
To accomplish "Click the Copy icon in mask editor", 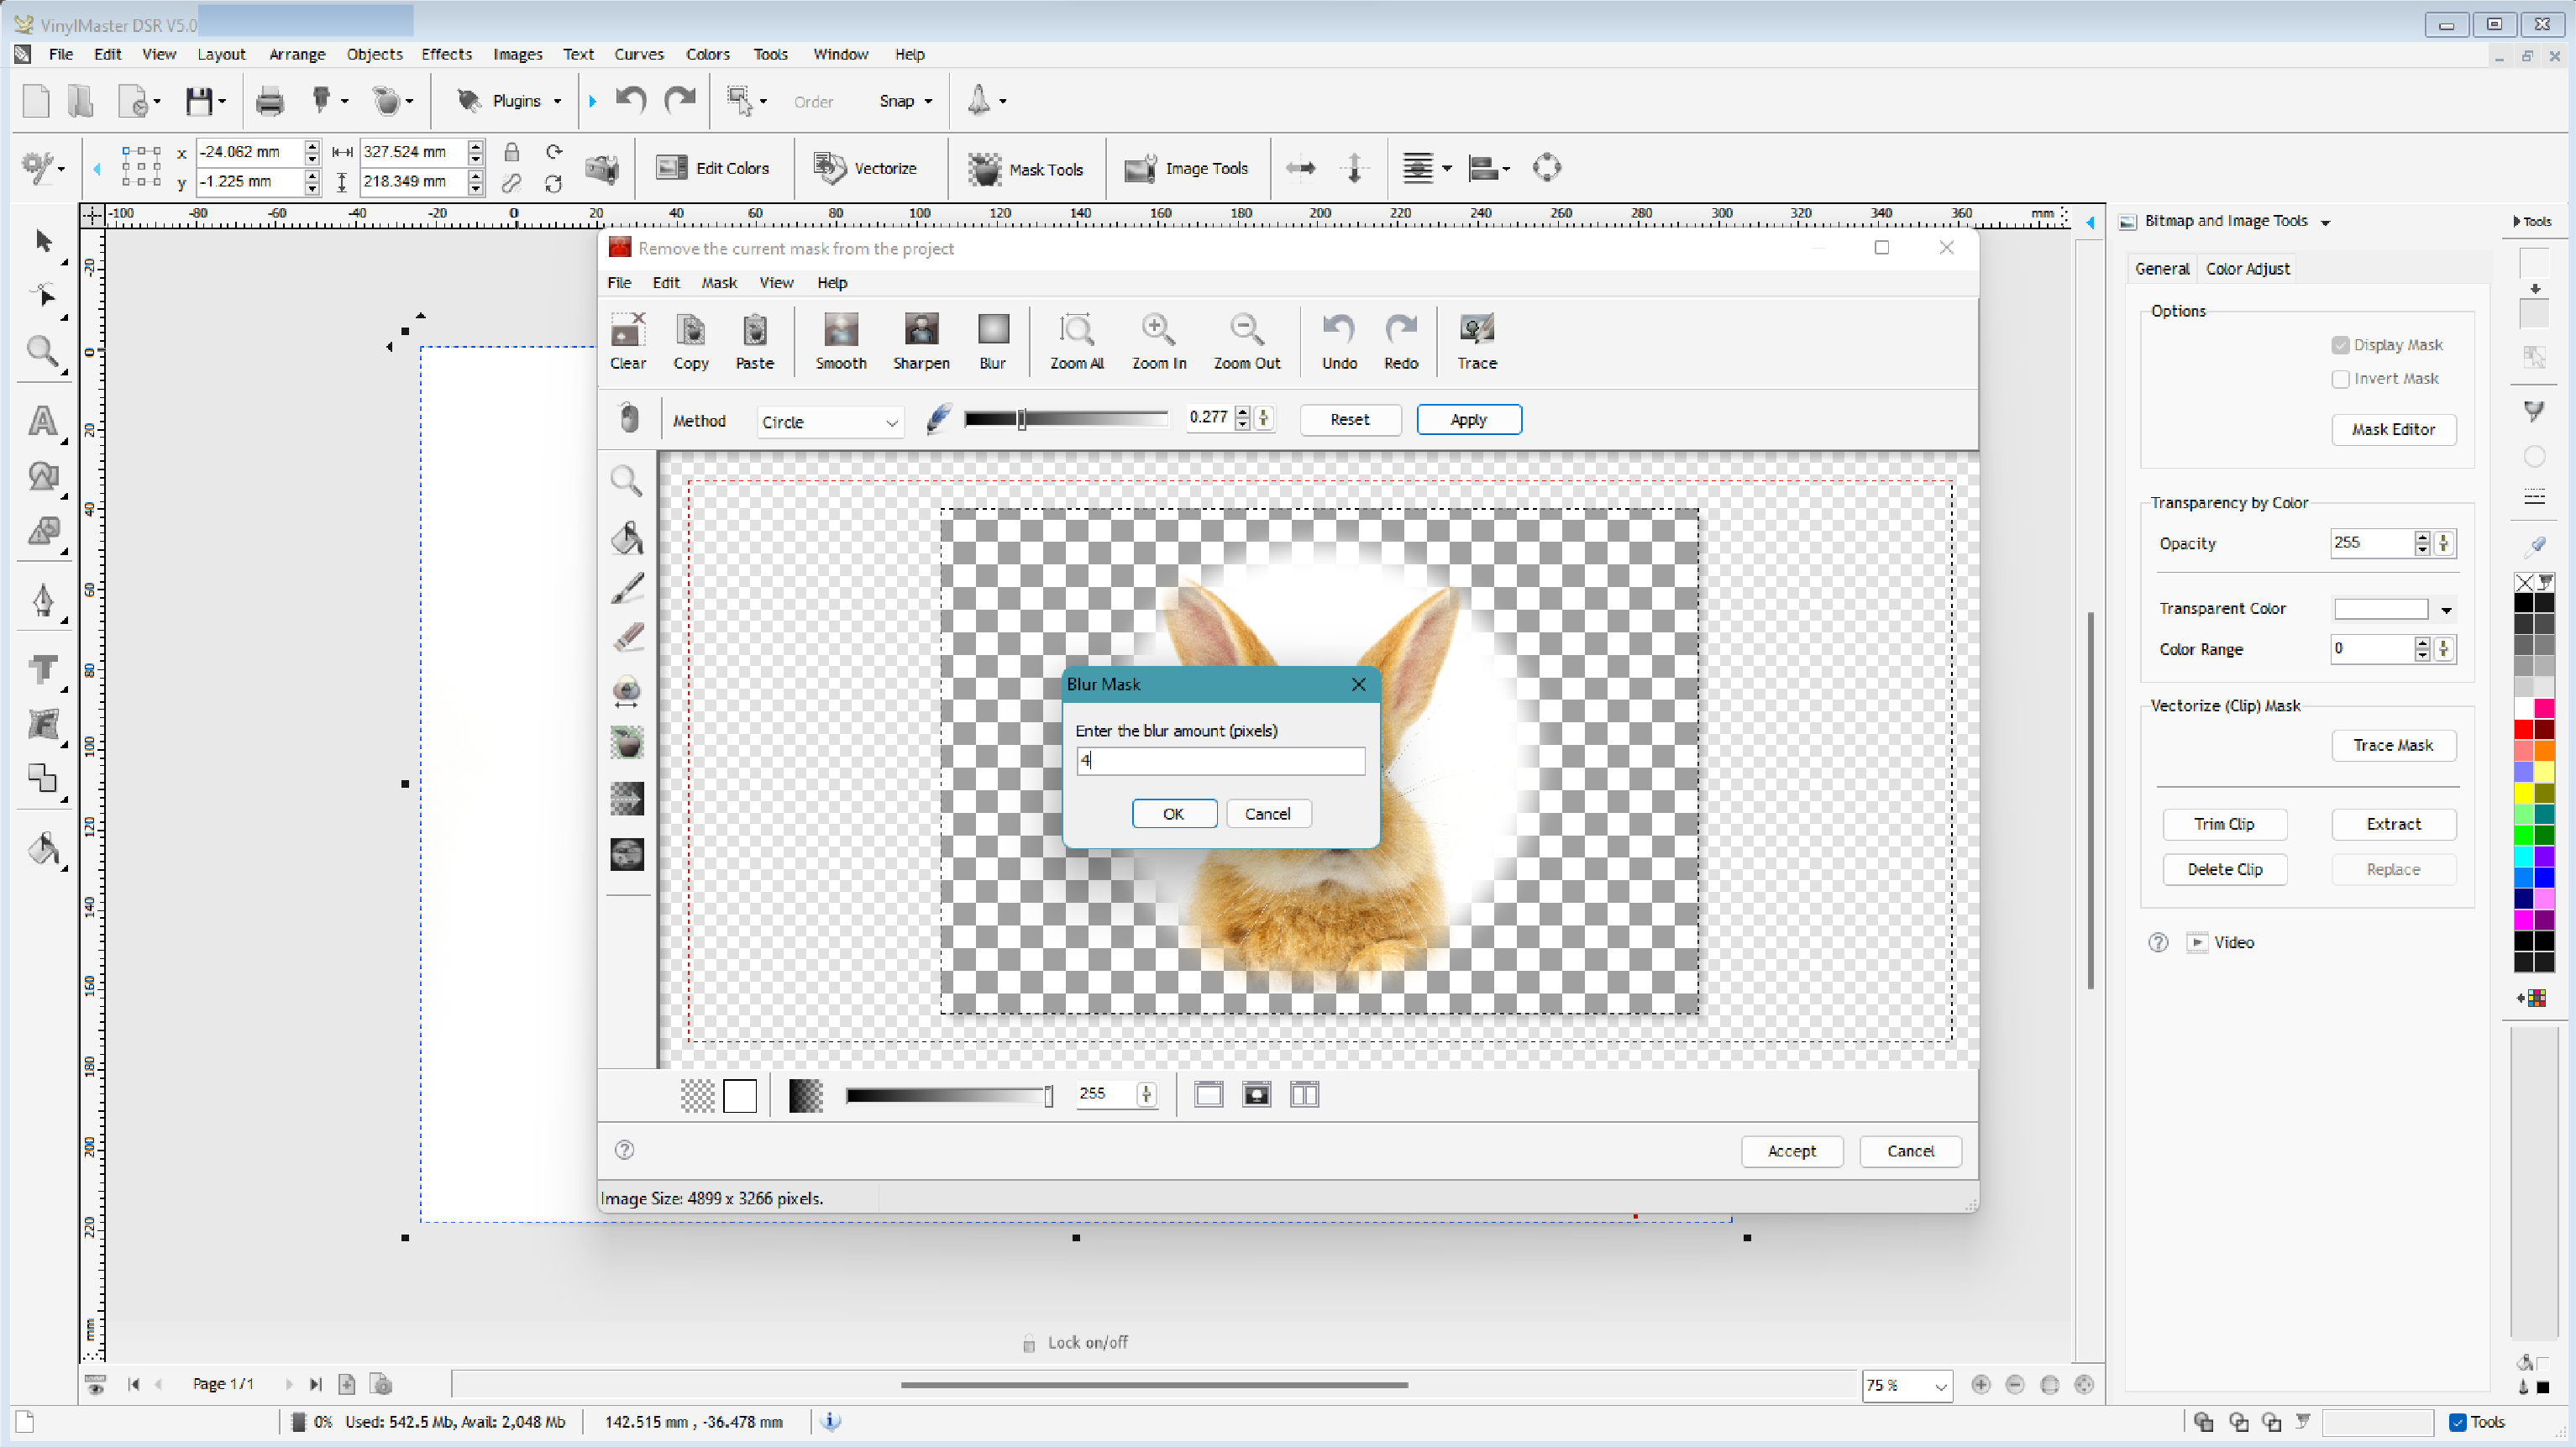I will (690, 341).
